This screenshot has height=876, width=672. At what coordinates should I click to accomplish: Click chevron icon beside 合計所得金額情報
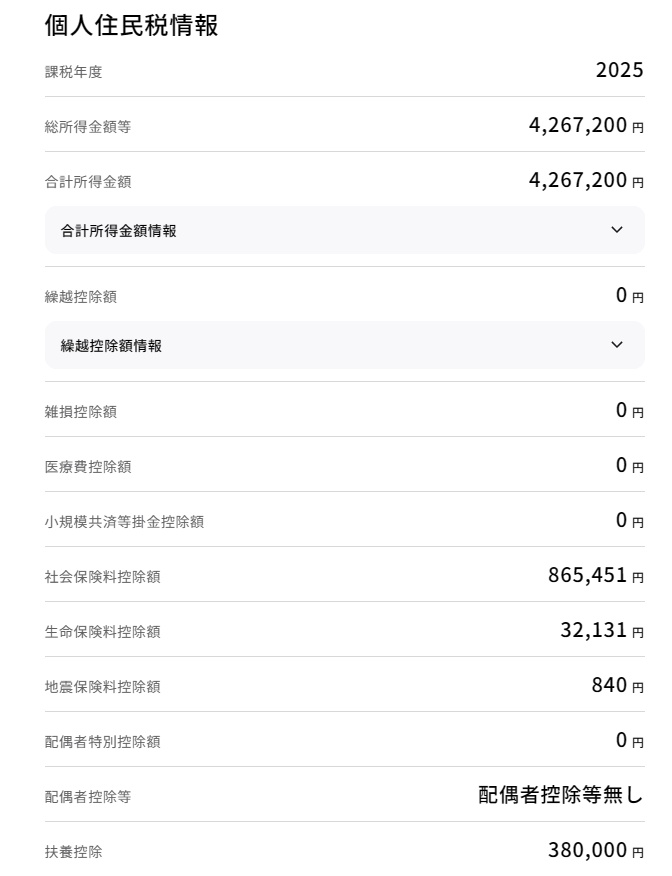(617, 230)
